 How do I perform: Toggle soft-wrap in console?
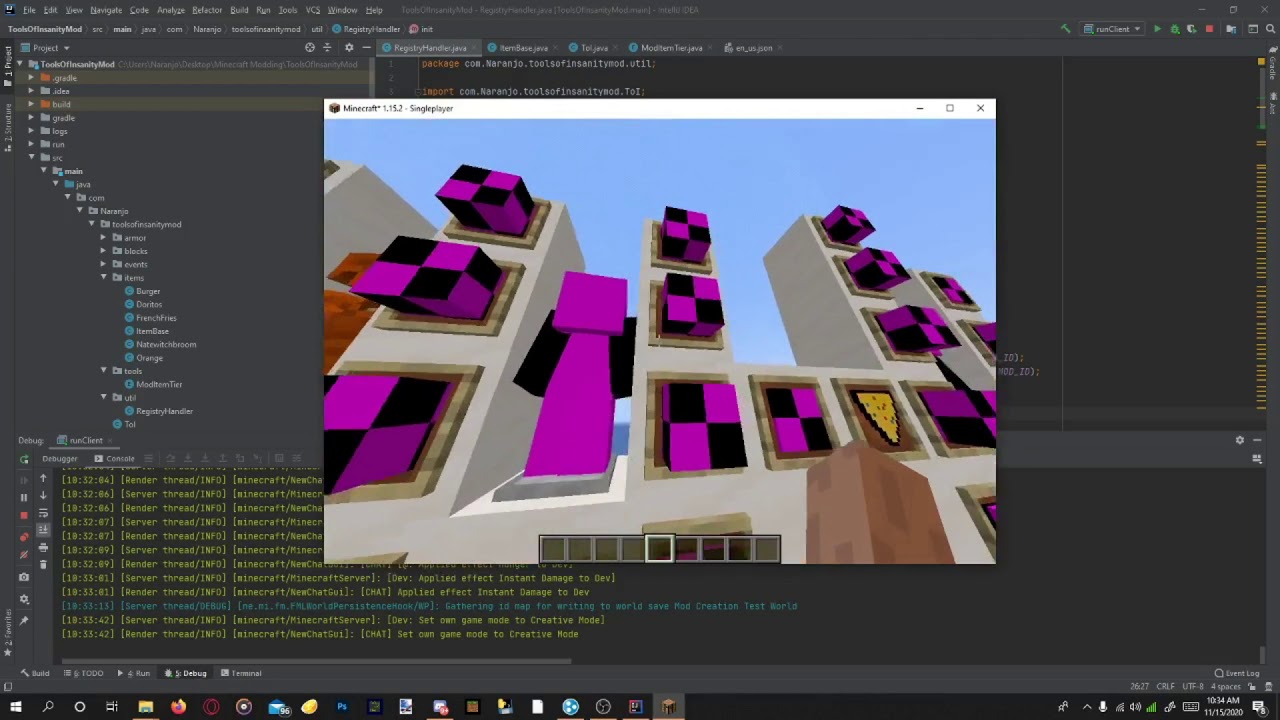point(43,513)
